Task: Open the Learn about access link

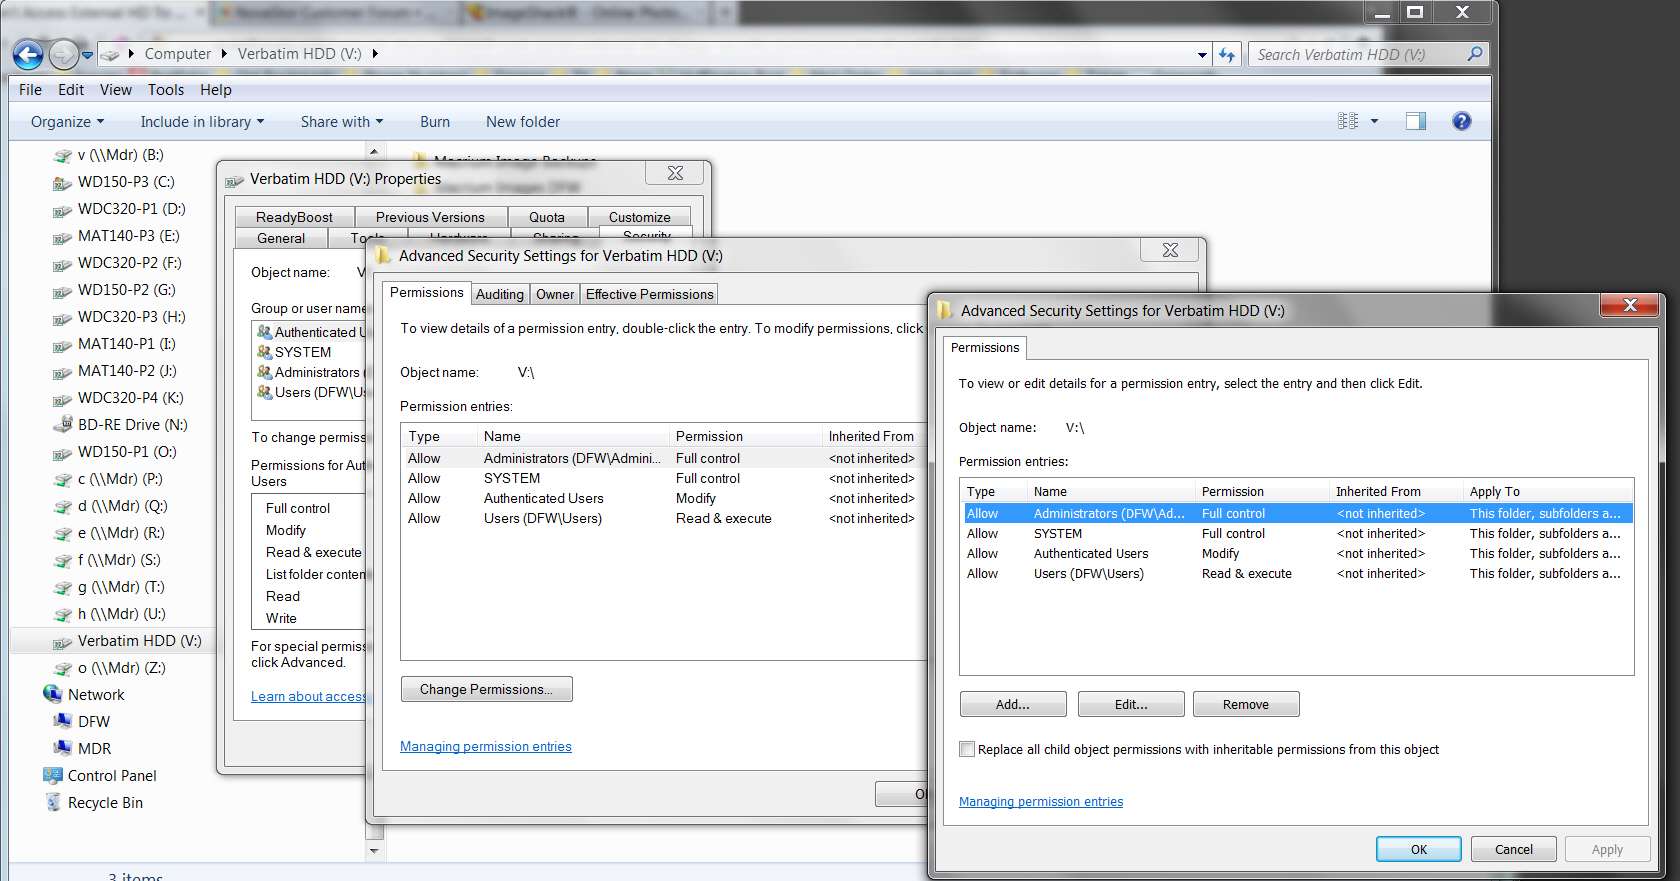Action: click(308, 696)
